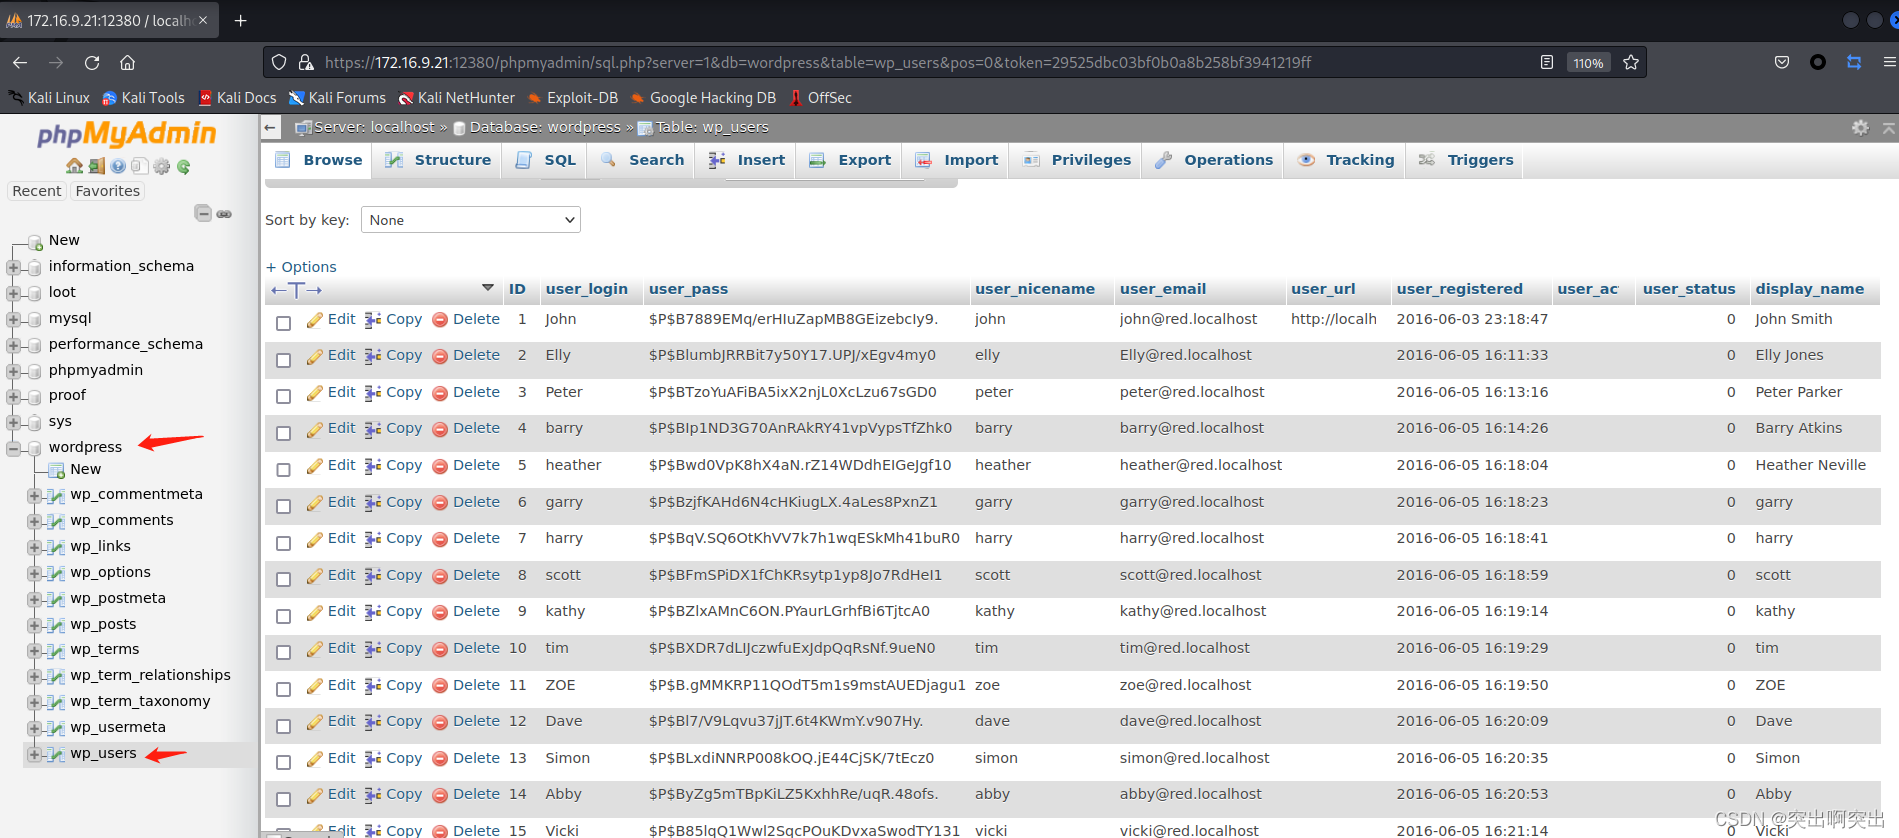This screenshot has width=1899, height=838.
Task: Show the site security shield icon
Action: [280, 62]
